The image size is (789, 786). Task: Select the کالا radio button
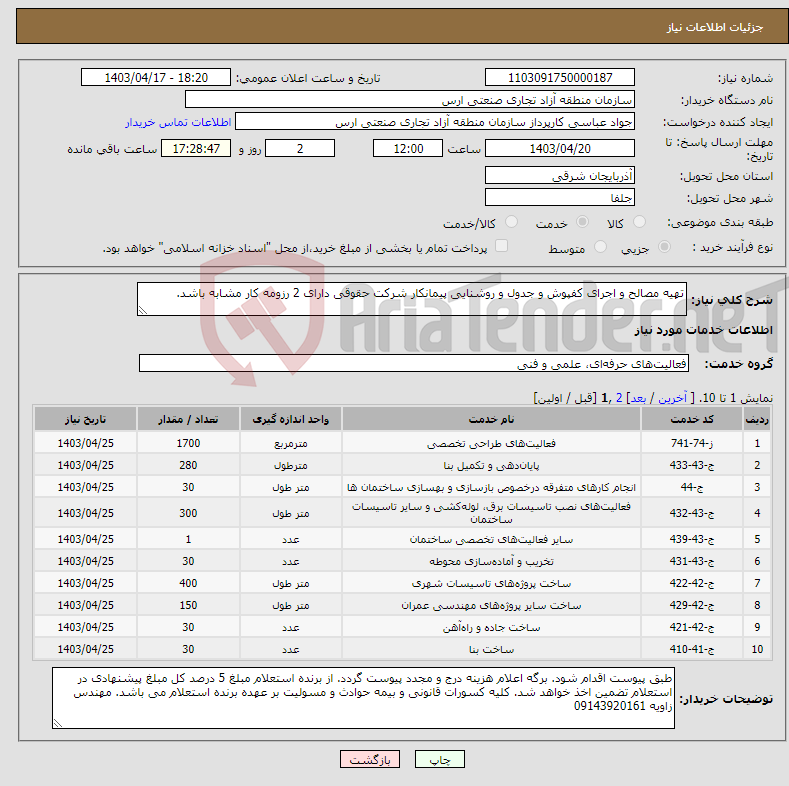[x=639, y=222]
